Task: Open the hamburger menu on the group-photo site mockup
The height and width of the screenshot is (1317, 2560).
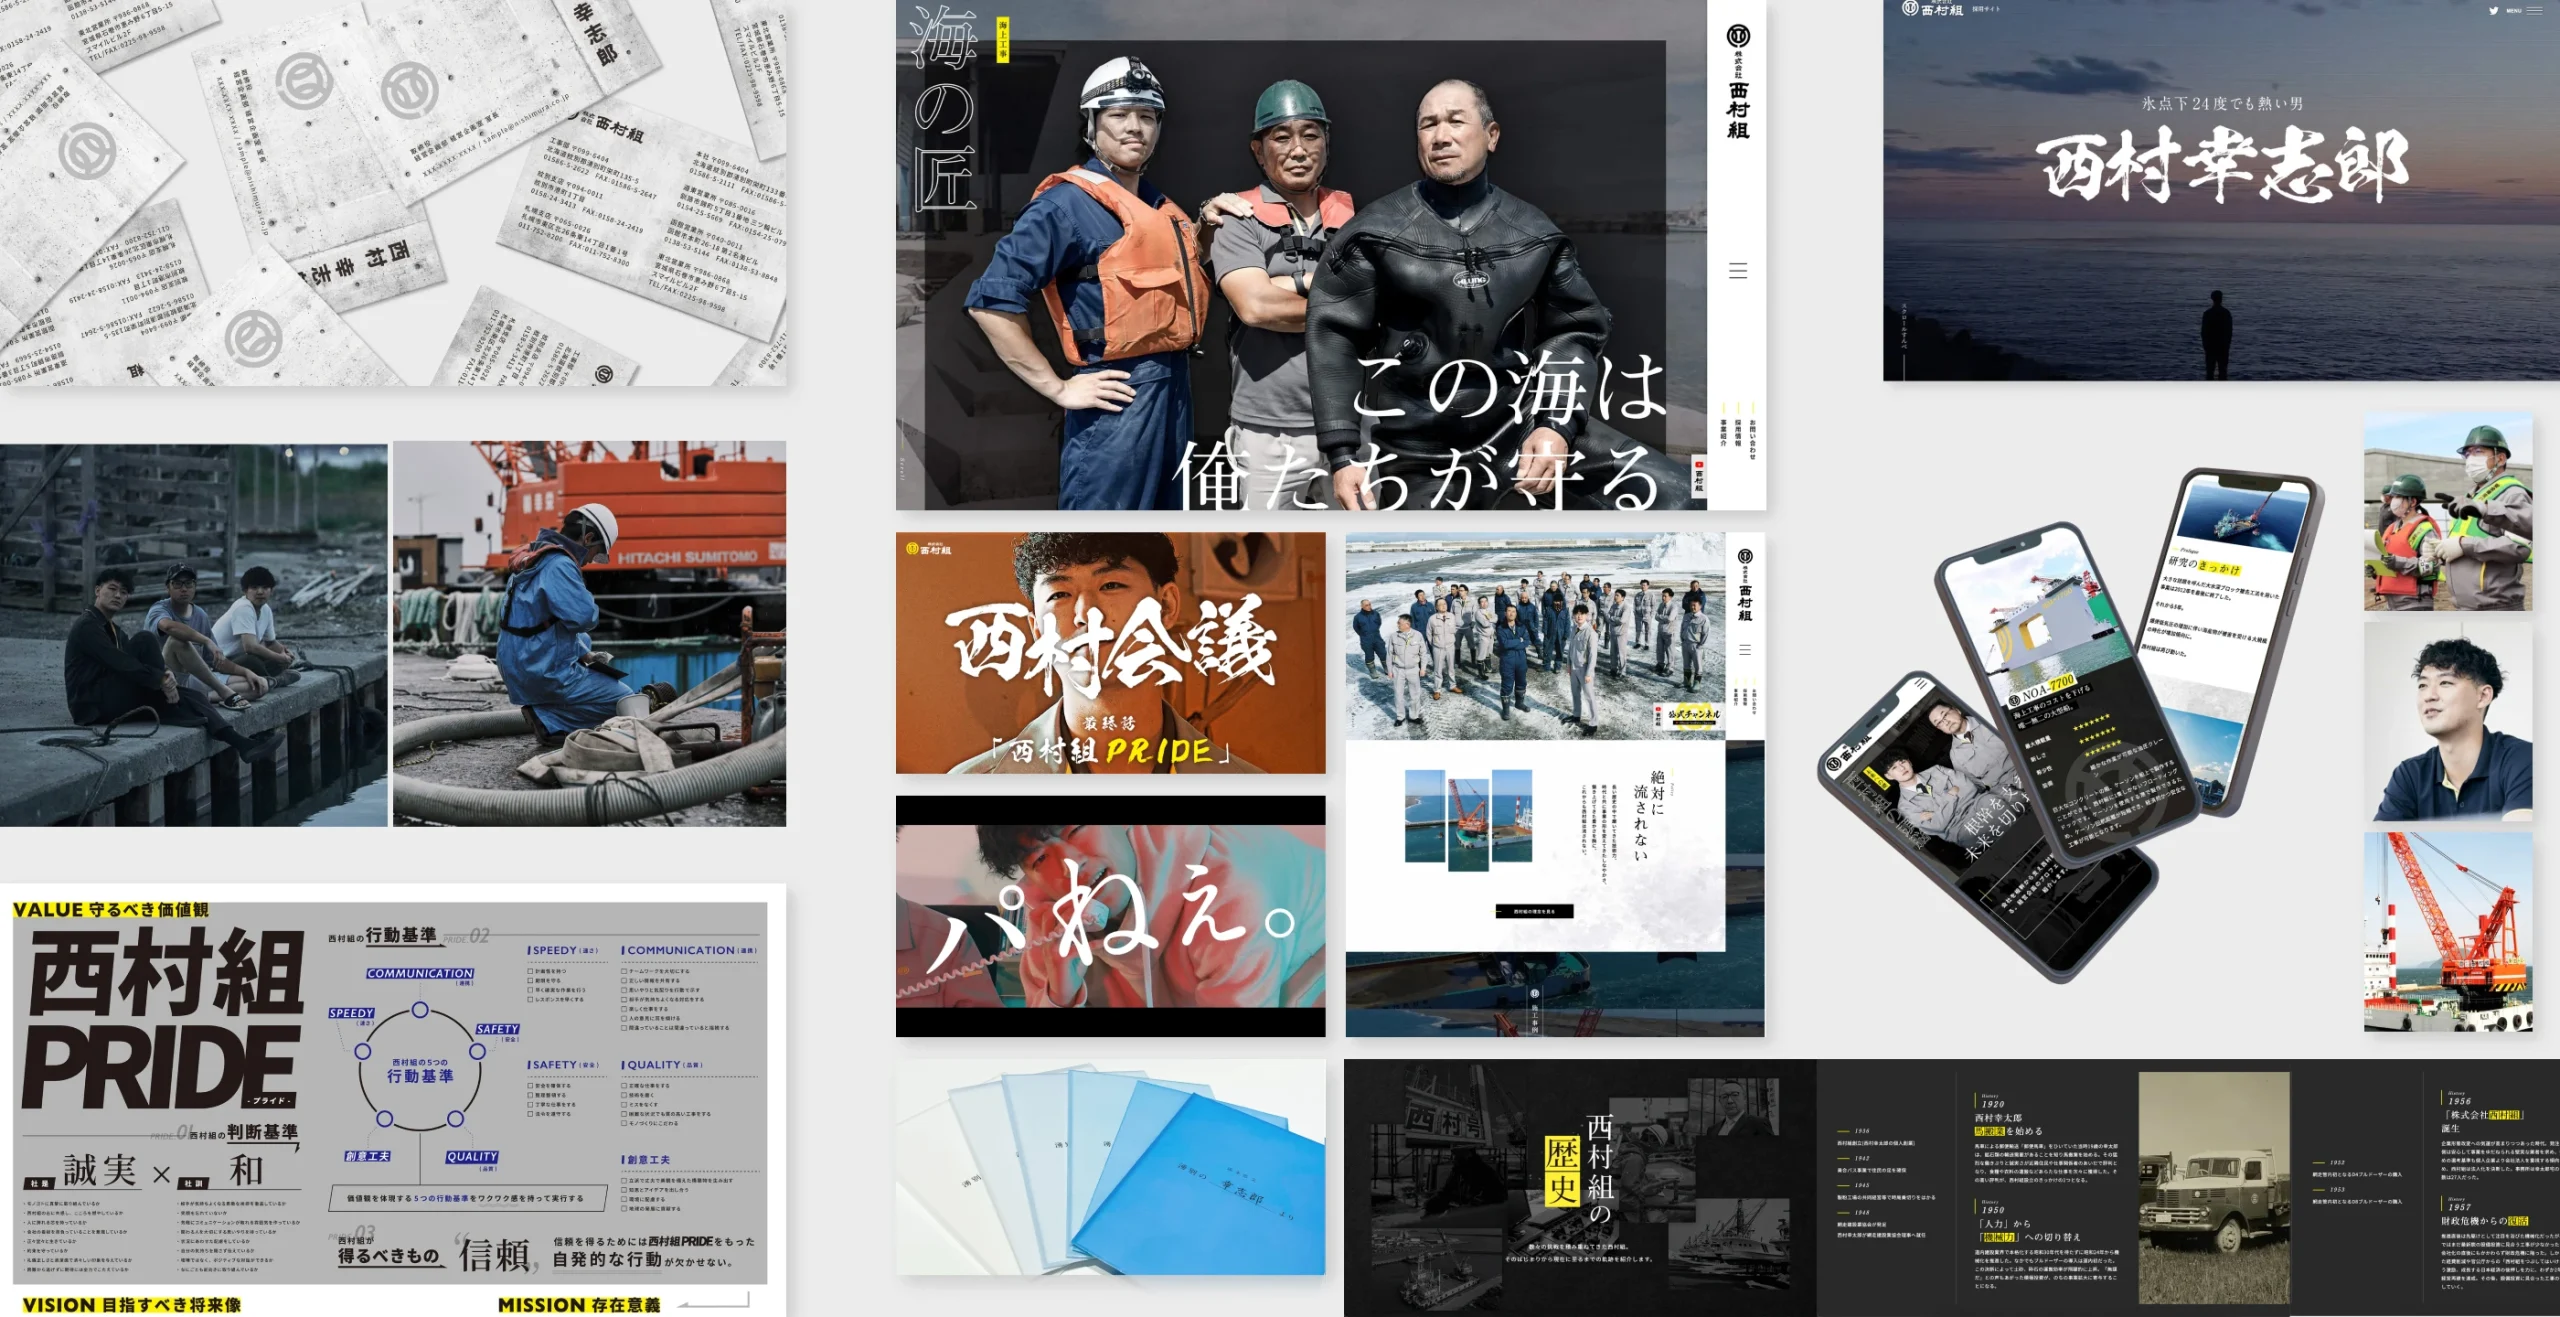Action: [1745, 650]
